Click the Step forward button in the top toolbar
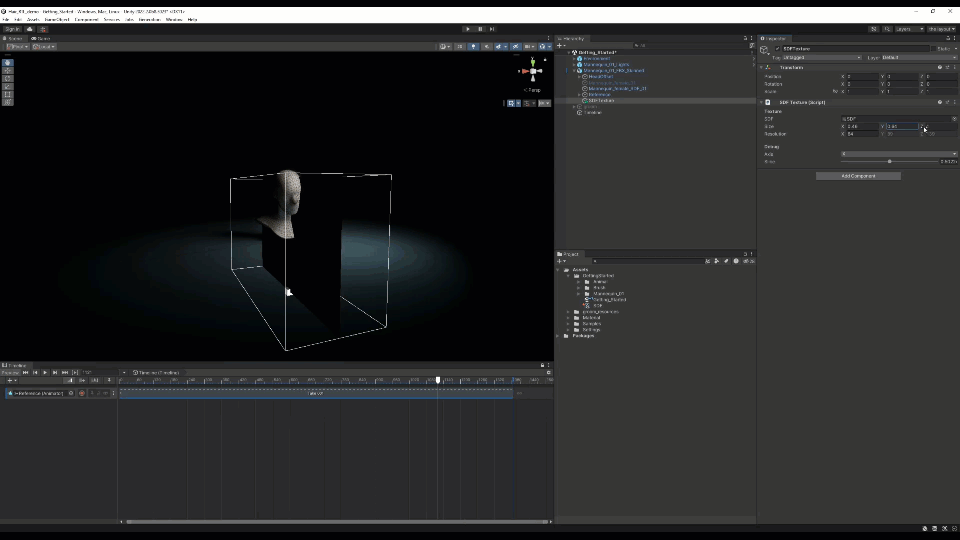This screenshot has height=540, width=960. pyautogui.click(x=492, y=29)
